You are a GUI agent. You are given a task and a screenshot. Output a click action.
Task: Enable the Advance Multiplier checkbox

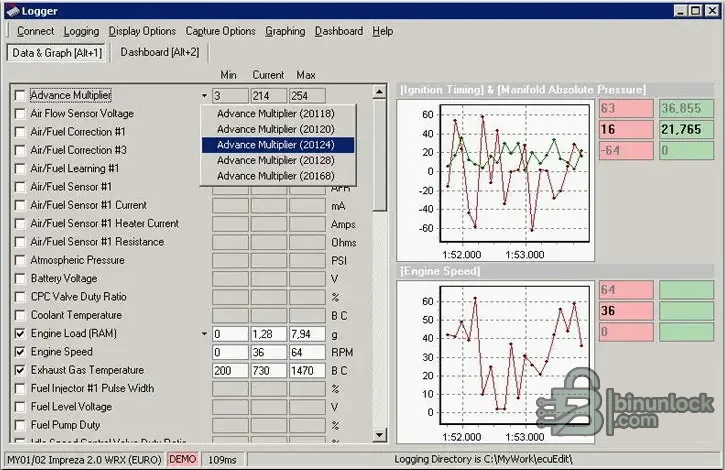click(20, 95)
